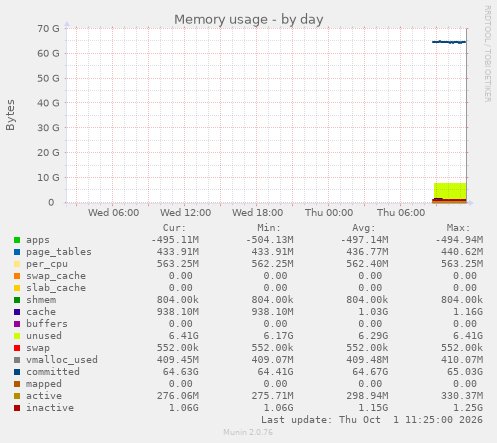
Task: Click the apps current value -495.11M
Action: pos(175,240)
